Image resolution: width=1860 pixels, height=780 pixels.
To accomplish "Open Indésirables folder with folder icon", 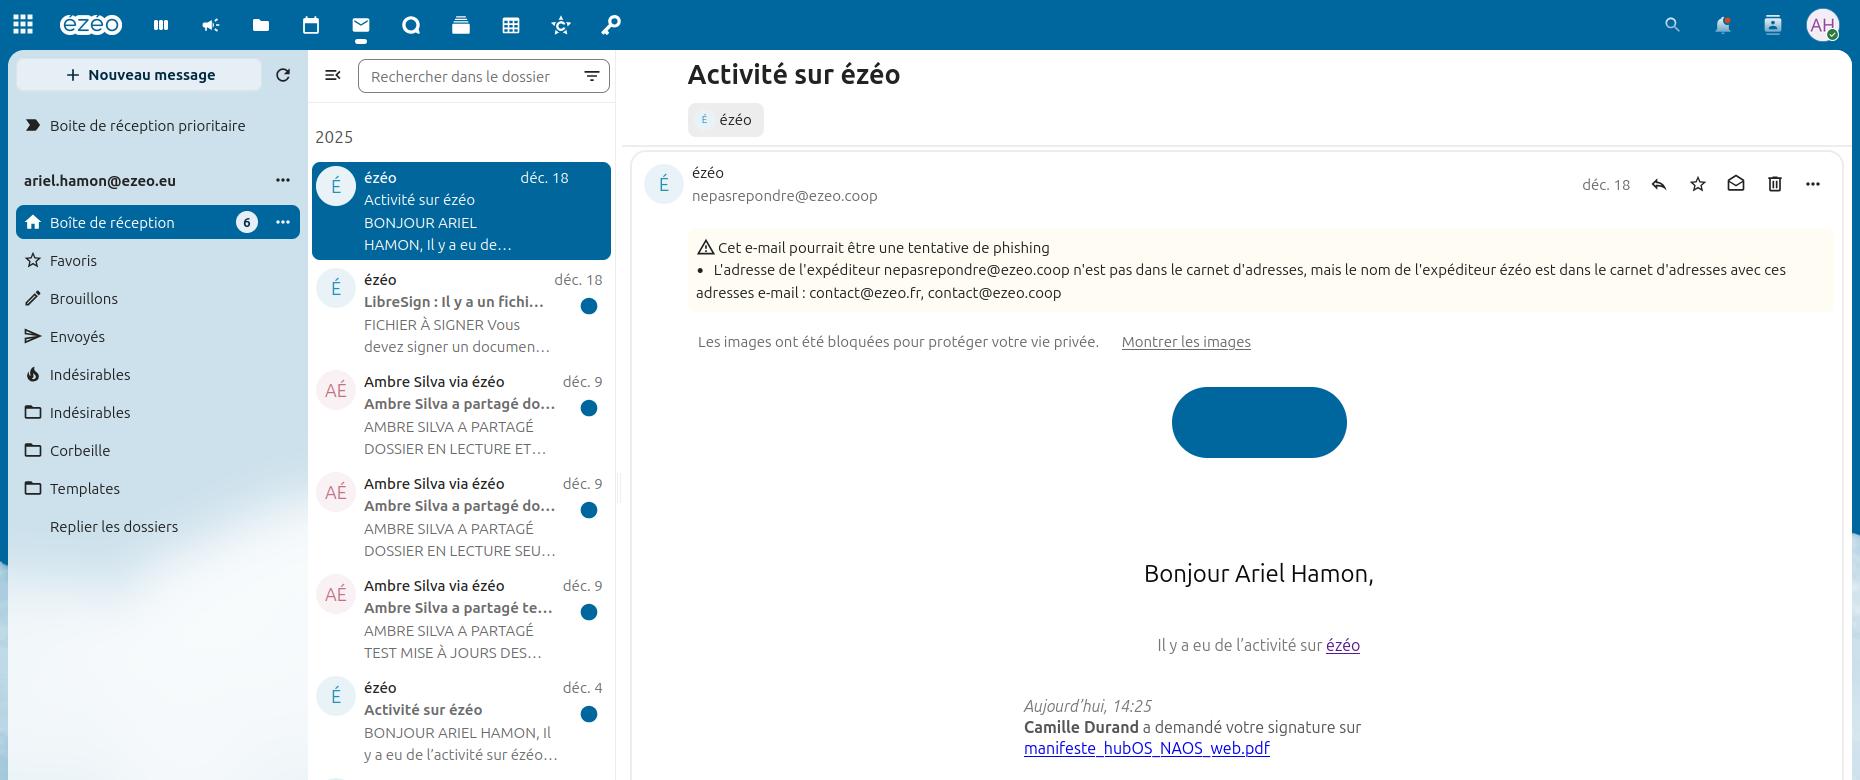I will (x=158, y=412).
